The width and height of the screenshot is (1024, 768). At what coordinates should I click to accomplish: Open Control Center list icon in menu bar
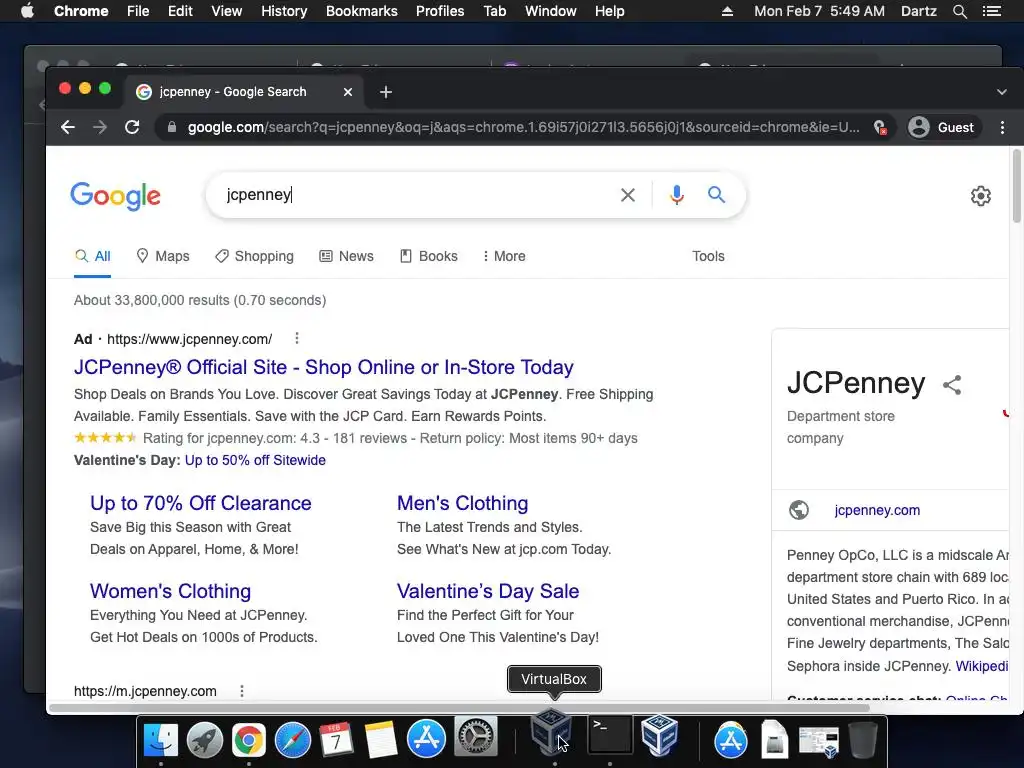click(x=991, y=11)
